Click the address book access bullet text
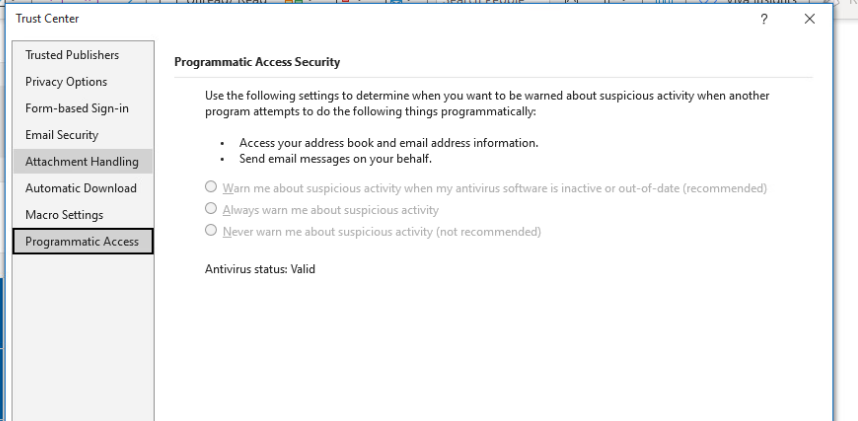 pyautogui.click(x=389, y=143)
